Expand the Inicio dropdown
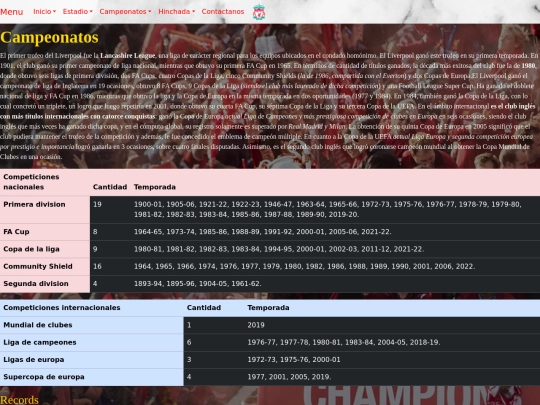540x405 pixels. pos(44,11)
